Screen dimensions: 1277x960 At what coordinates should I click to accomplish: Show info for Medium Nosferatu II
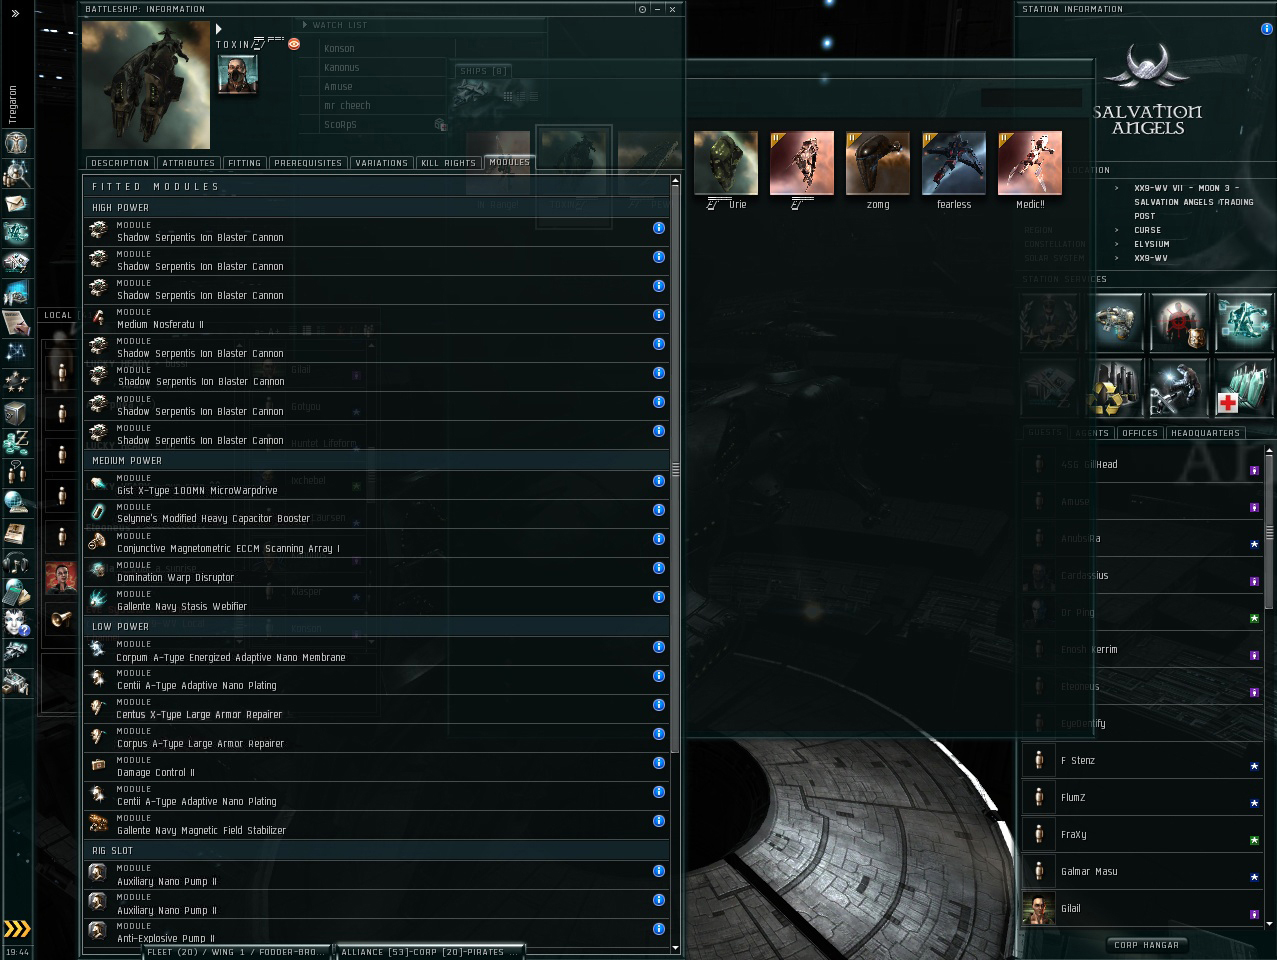(x=658, y=315)
